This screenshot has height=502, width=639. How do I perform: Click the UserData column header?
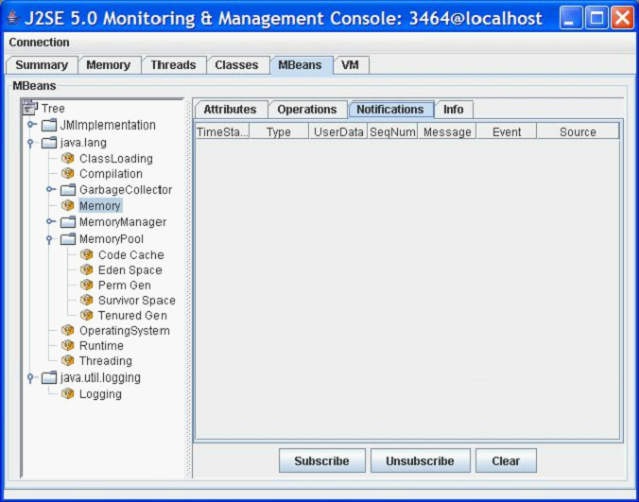[x=338, y=132]
